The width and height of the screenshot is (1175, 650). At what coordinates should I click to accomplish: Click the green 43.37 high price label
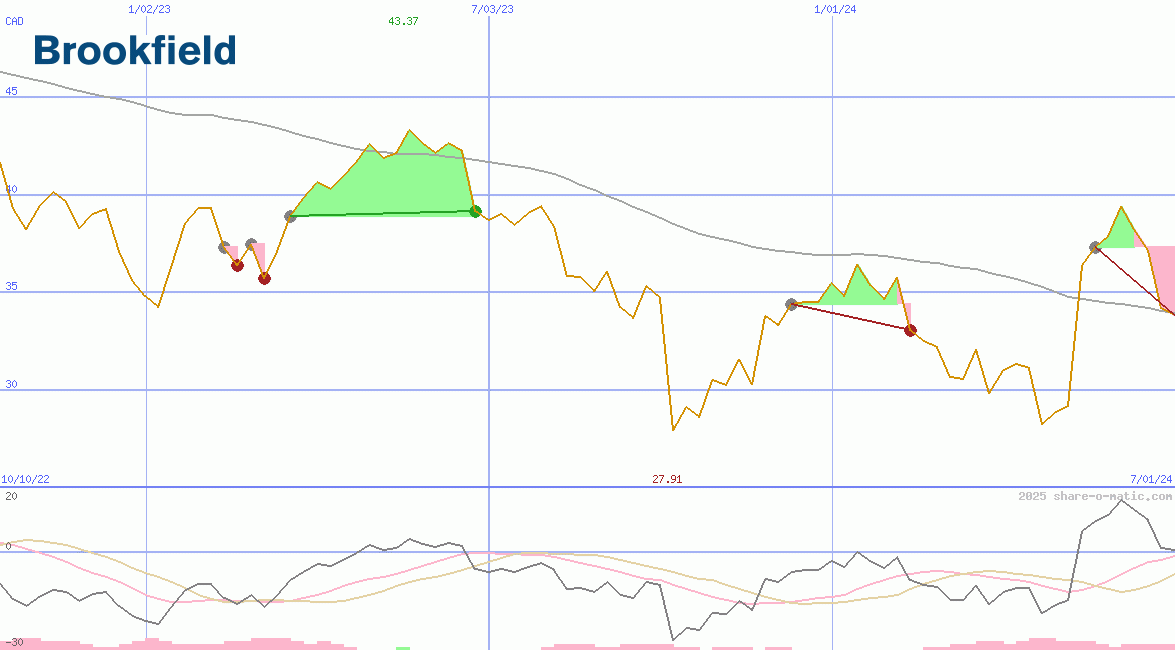tap(403, 21)
